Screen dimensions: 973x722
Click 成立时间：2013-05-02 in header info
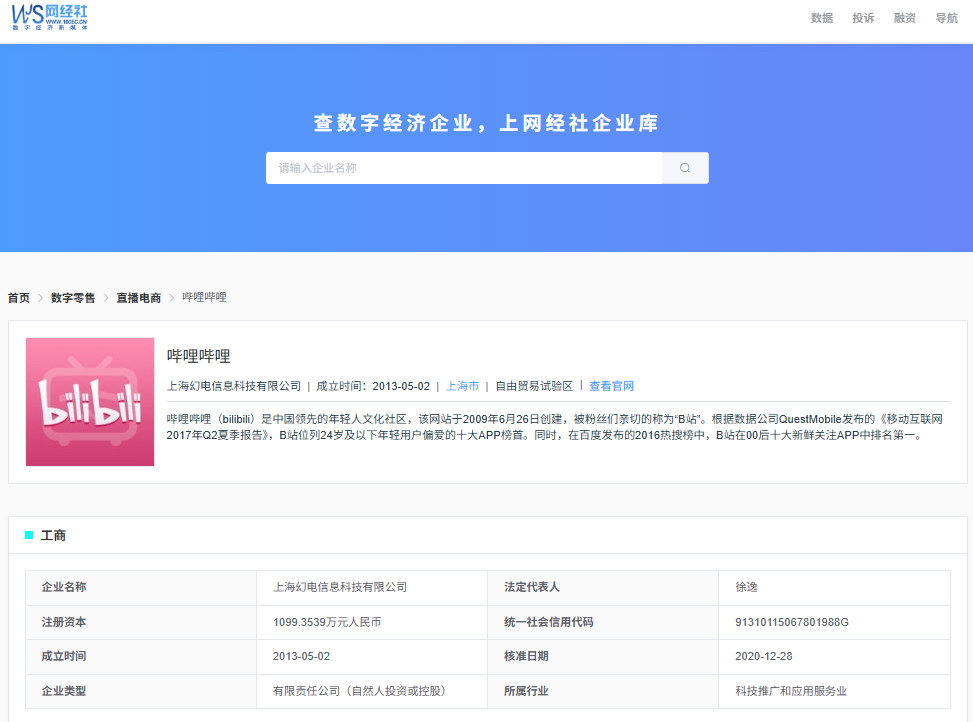(x=373, y=386)
